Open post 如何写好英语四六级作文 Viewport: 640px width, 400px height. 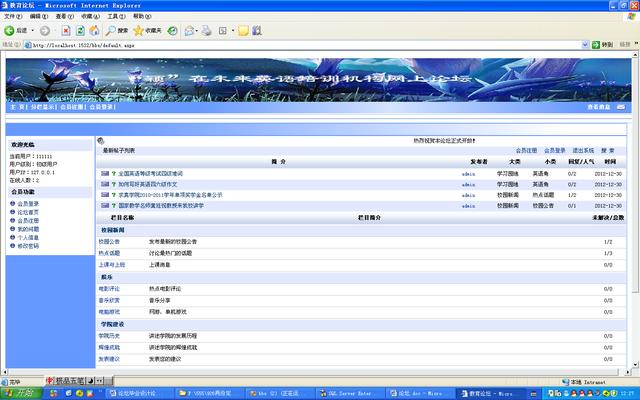[148, 184]
